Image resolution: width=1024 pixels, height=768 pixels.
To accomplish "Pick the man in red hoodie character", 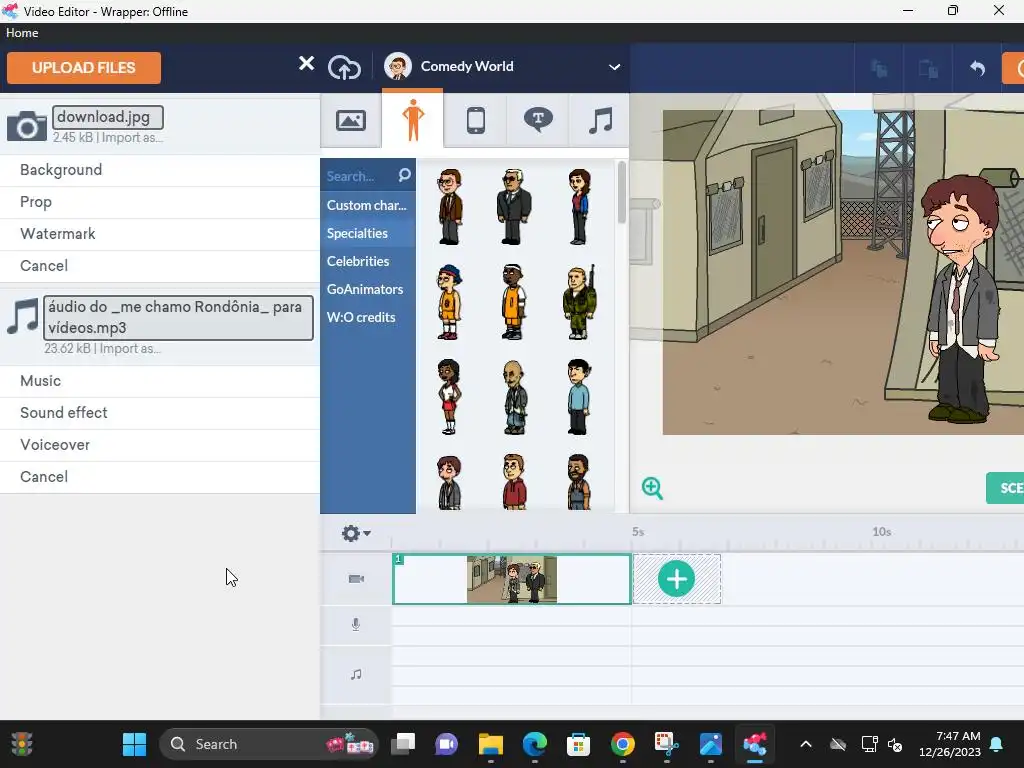I will (515, 482).
